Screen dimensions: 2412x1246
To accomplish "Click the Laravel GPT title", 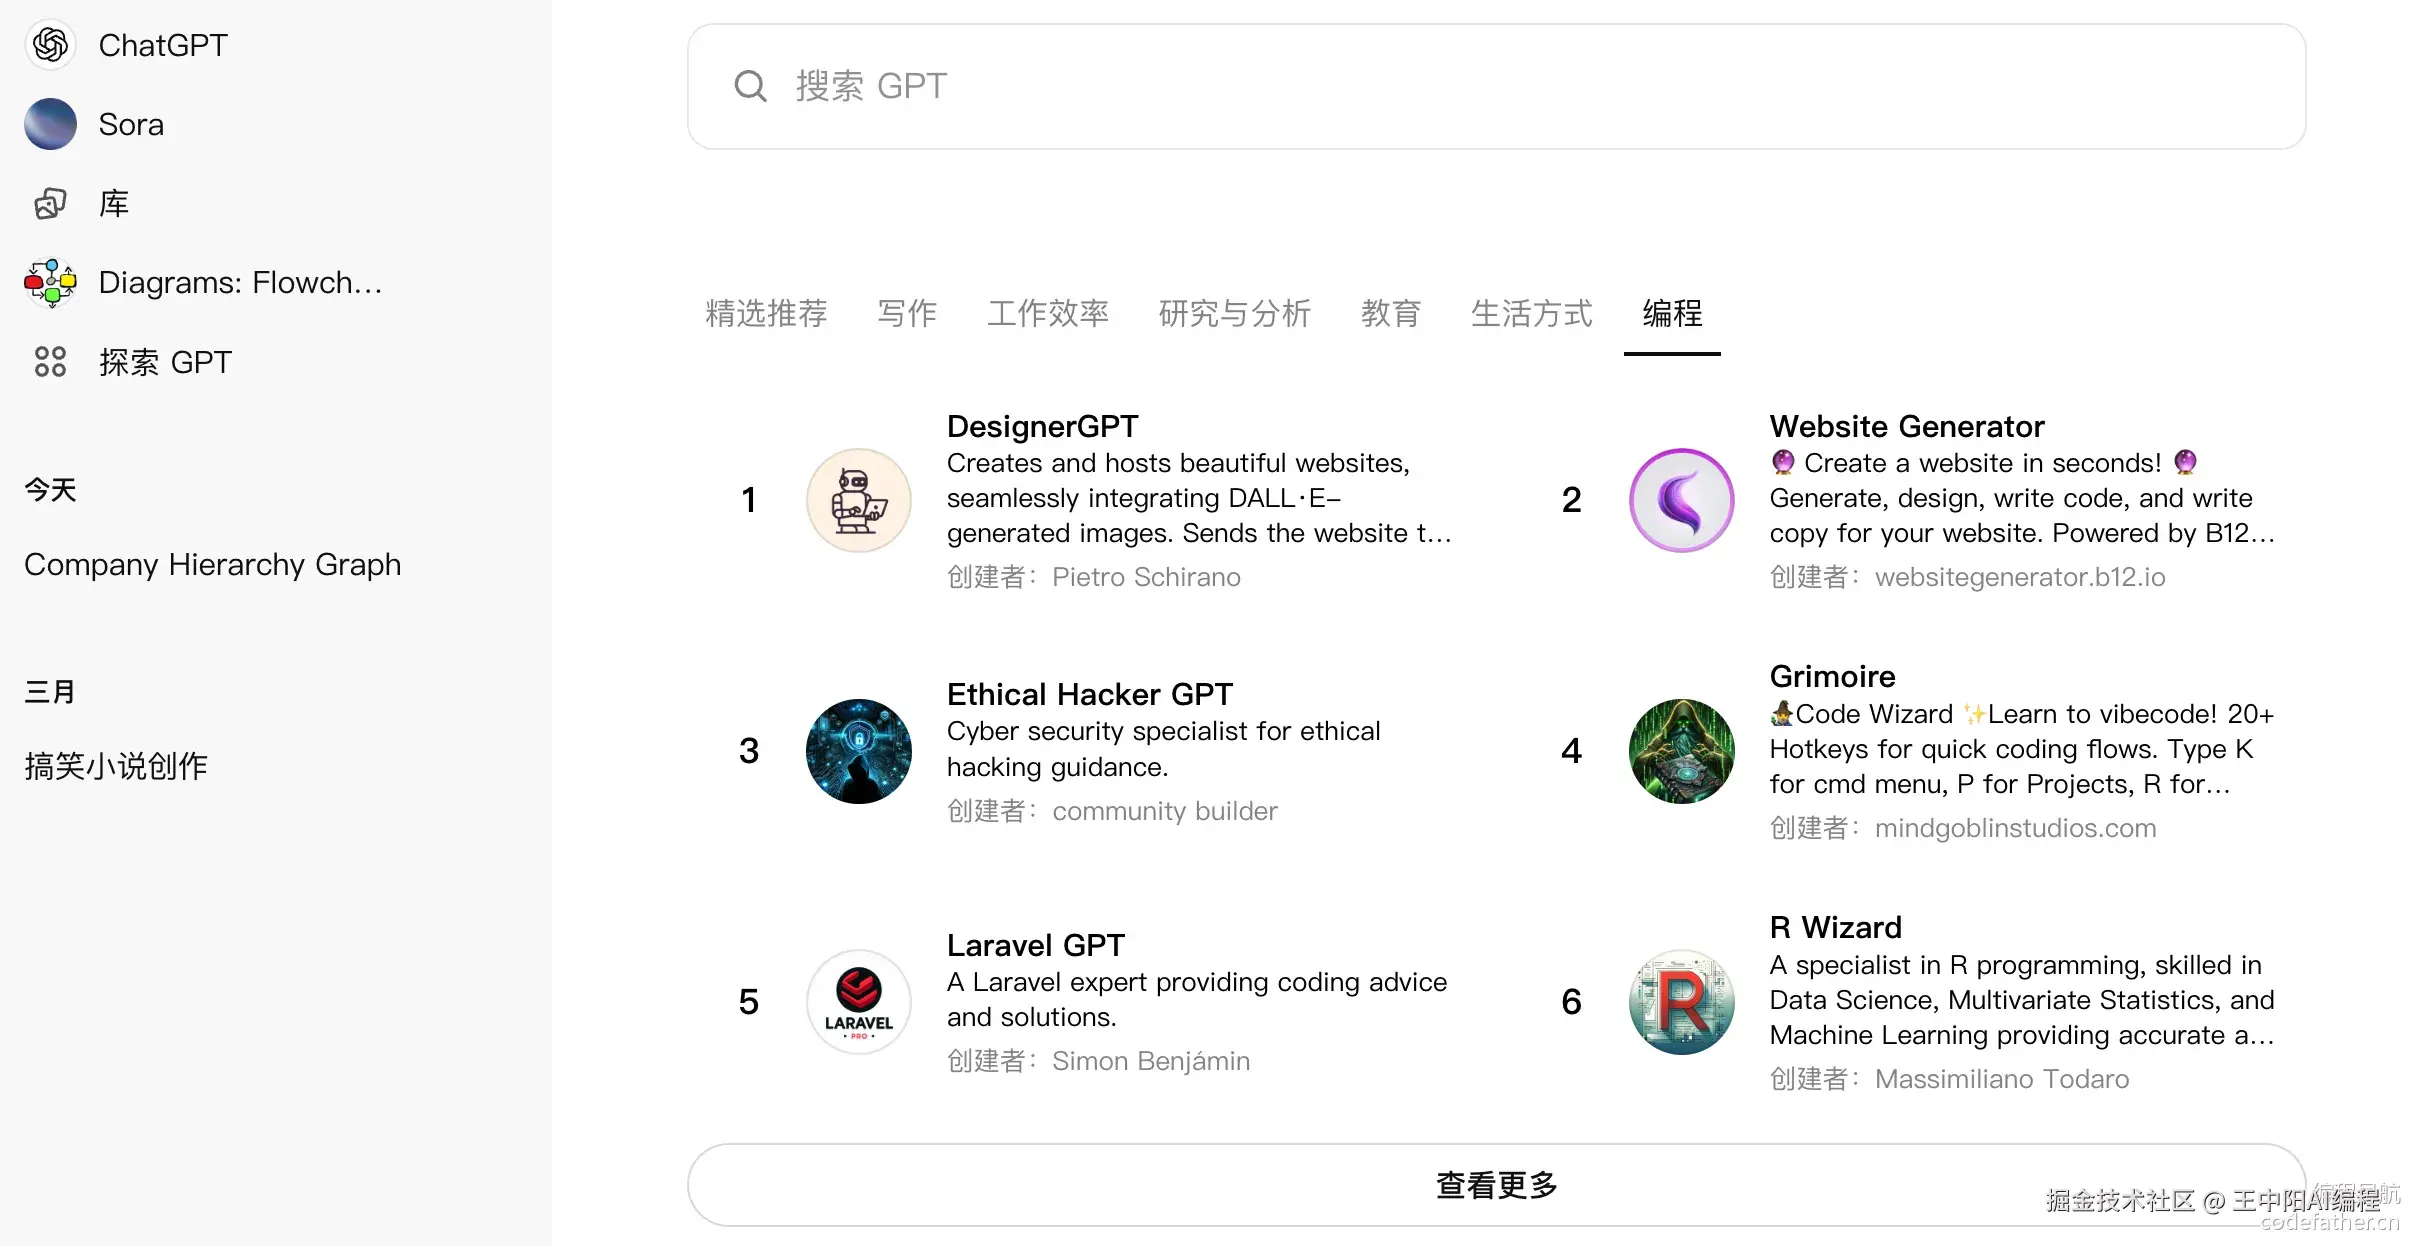I will pos(1035,946).
